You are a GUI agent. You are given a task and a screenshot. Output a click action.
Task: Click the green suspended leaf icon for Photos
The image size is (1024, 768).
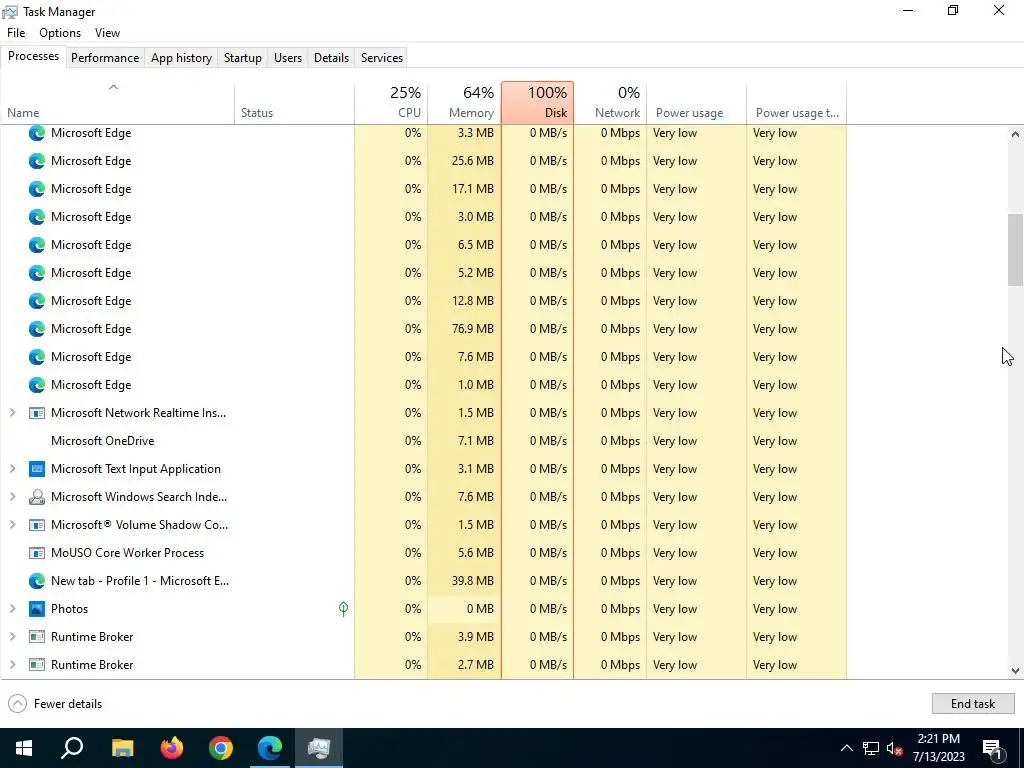[344, 609]
